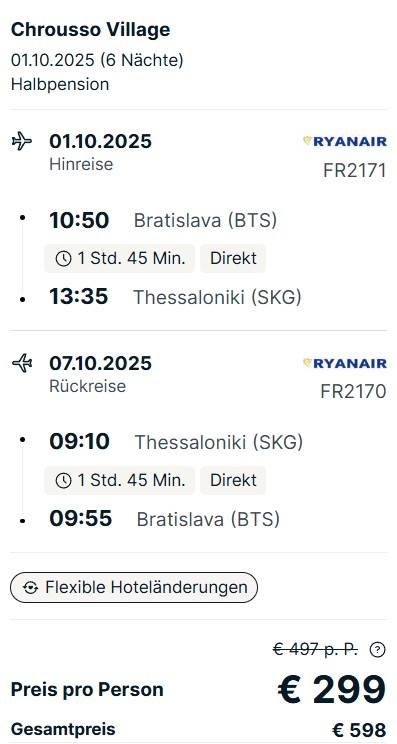Click the Direkt badge on the return flight
The image size is (397, 744).
(x=233, y=481)
